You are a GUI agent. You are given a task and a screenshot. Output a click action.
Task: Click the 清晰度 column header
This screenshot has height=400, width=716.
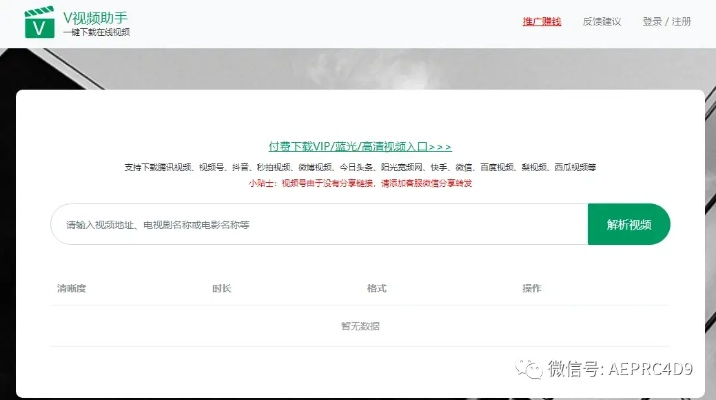72,288
